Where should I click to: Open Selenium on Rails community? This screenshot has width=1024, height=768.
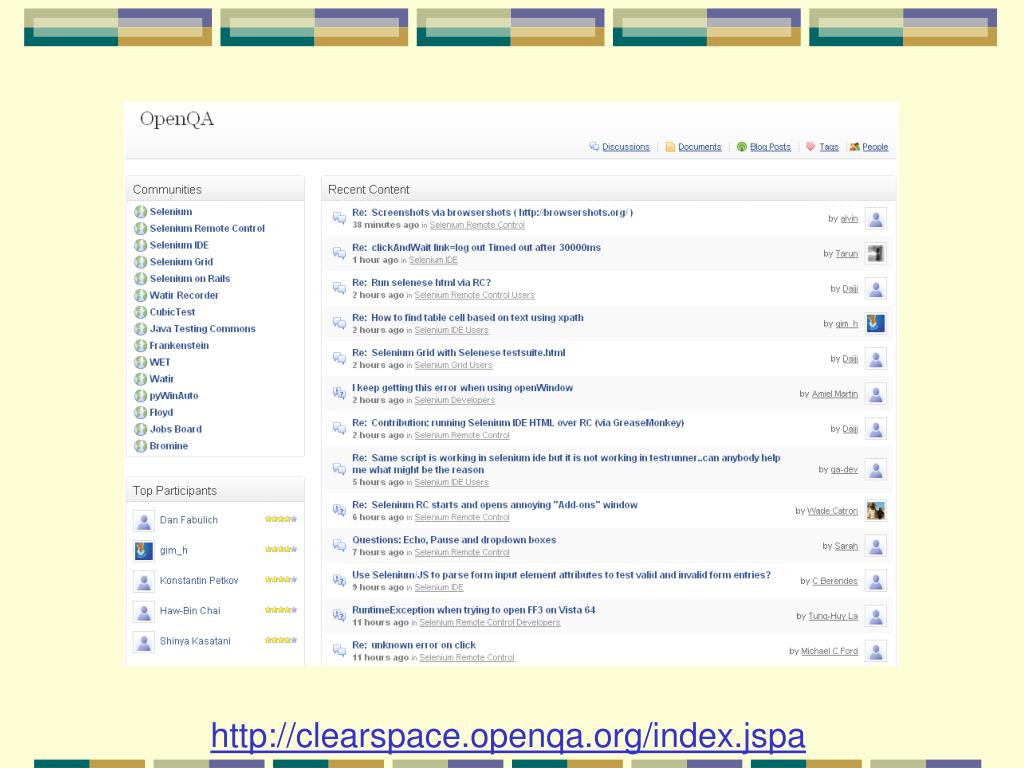[x=189, y=278]
